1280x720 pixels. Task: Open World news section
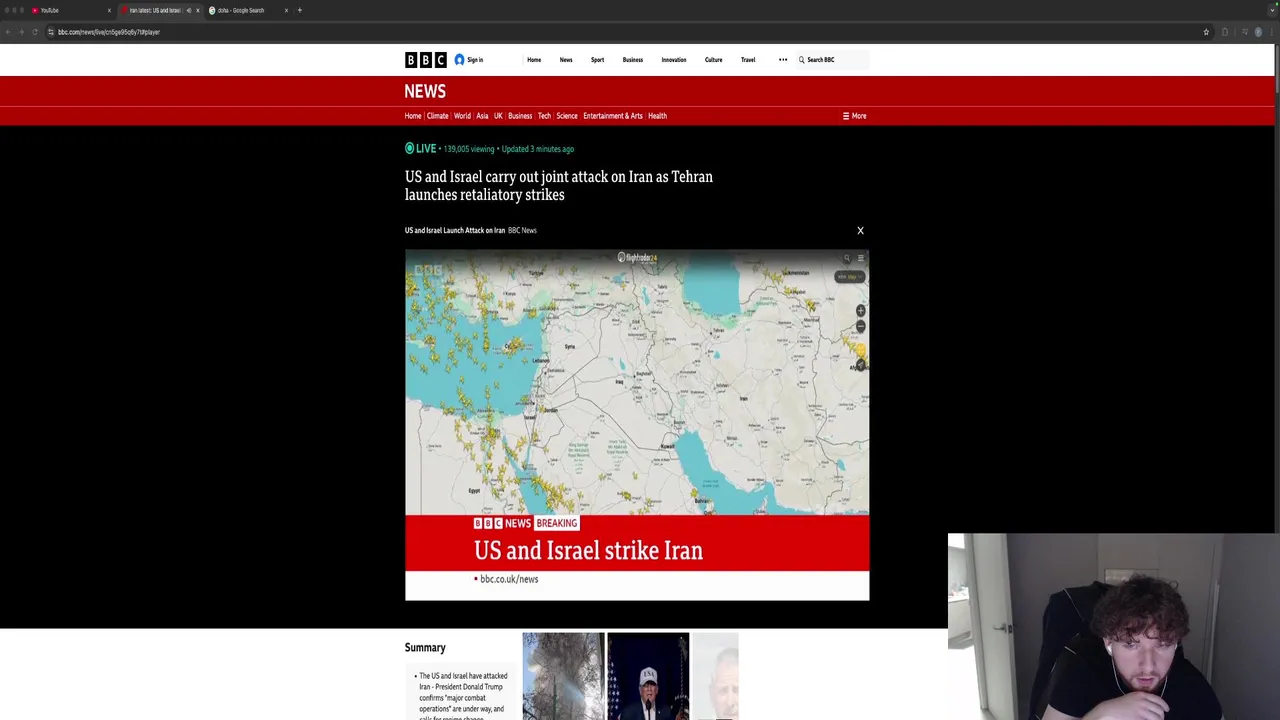point(462,116)
